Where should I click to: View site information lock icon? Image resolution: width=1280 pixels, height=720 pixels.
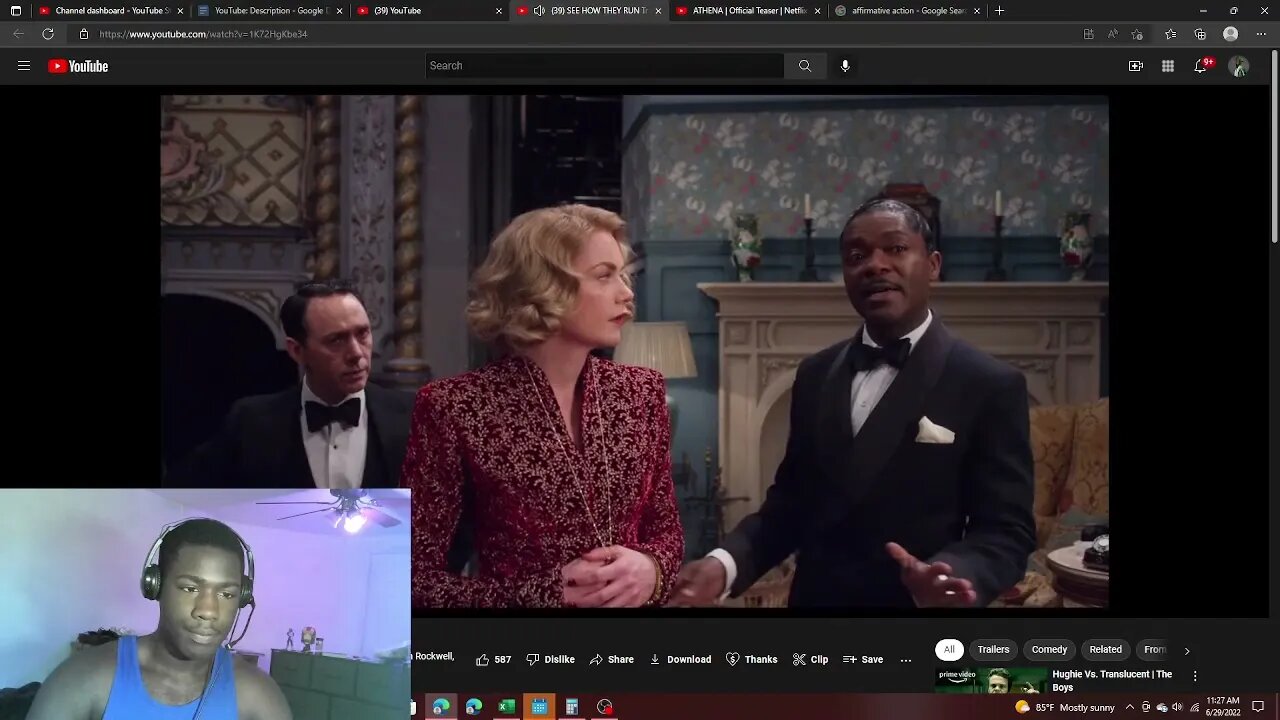click(84, 34)
